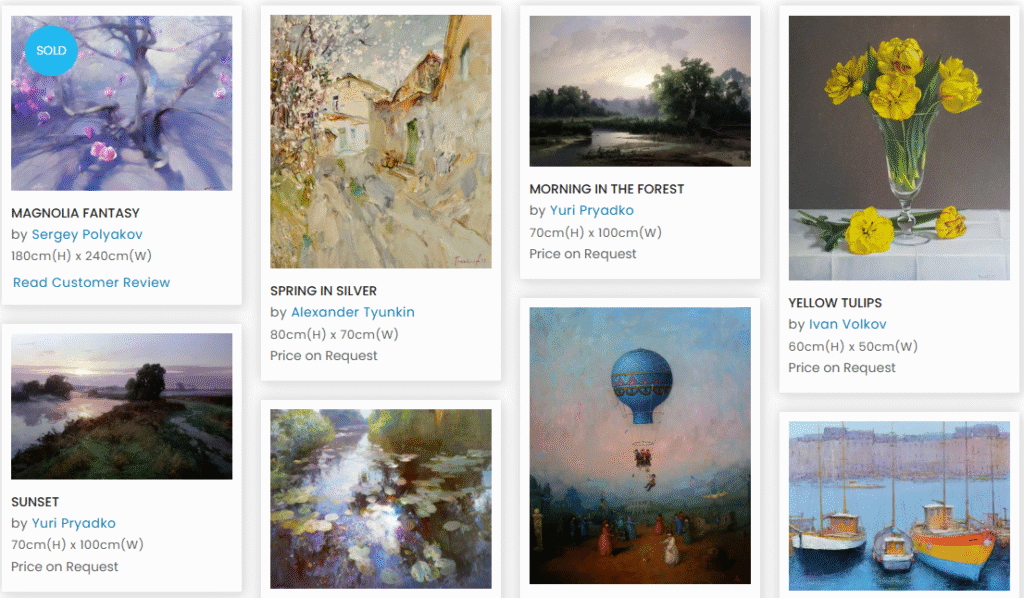The image size is (1024, 598).
Task: Open the harbor boats painting thumbnail
Action: point(899,505)
